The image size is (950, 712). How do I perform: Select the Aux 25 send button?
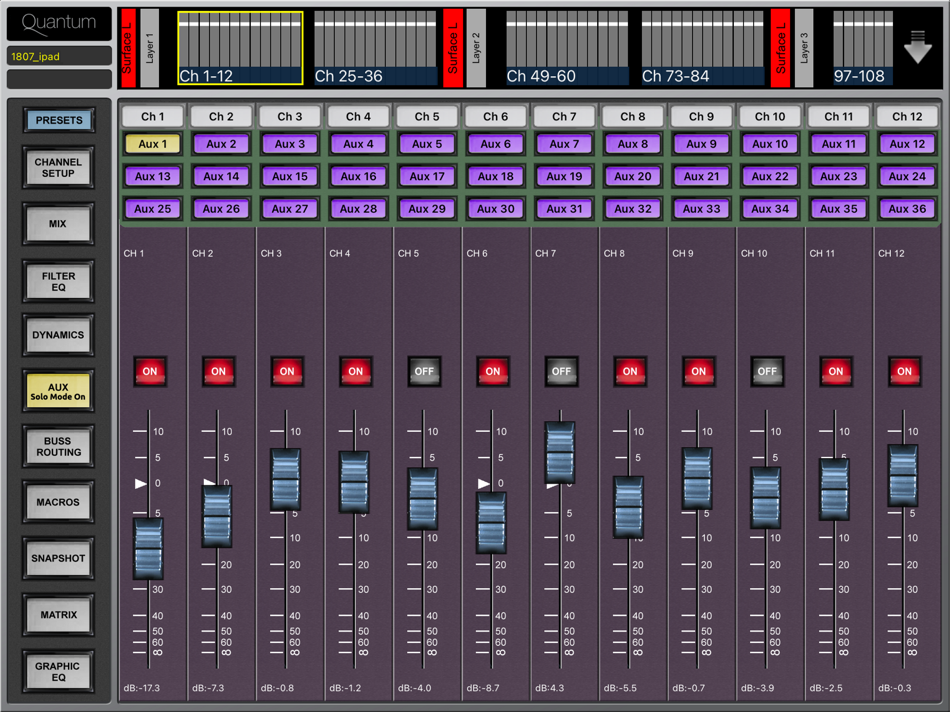tap(153, 209)
